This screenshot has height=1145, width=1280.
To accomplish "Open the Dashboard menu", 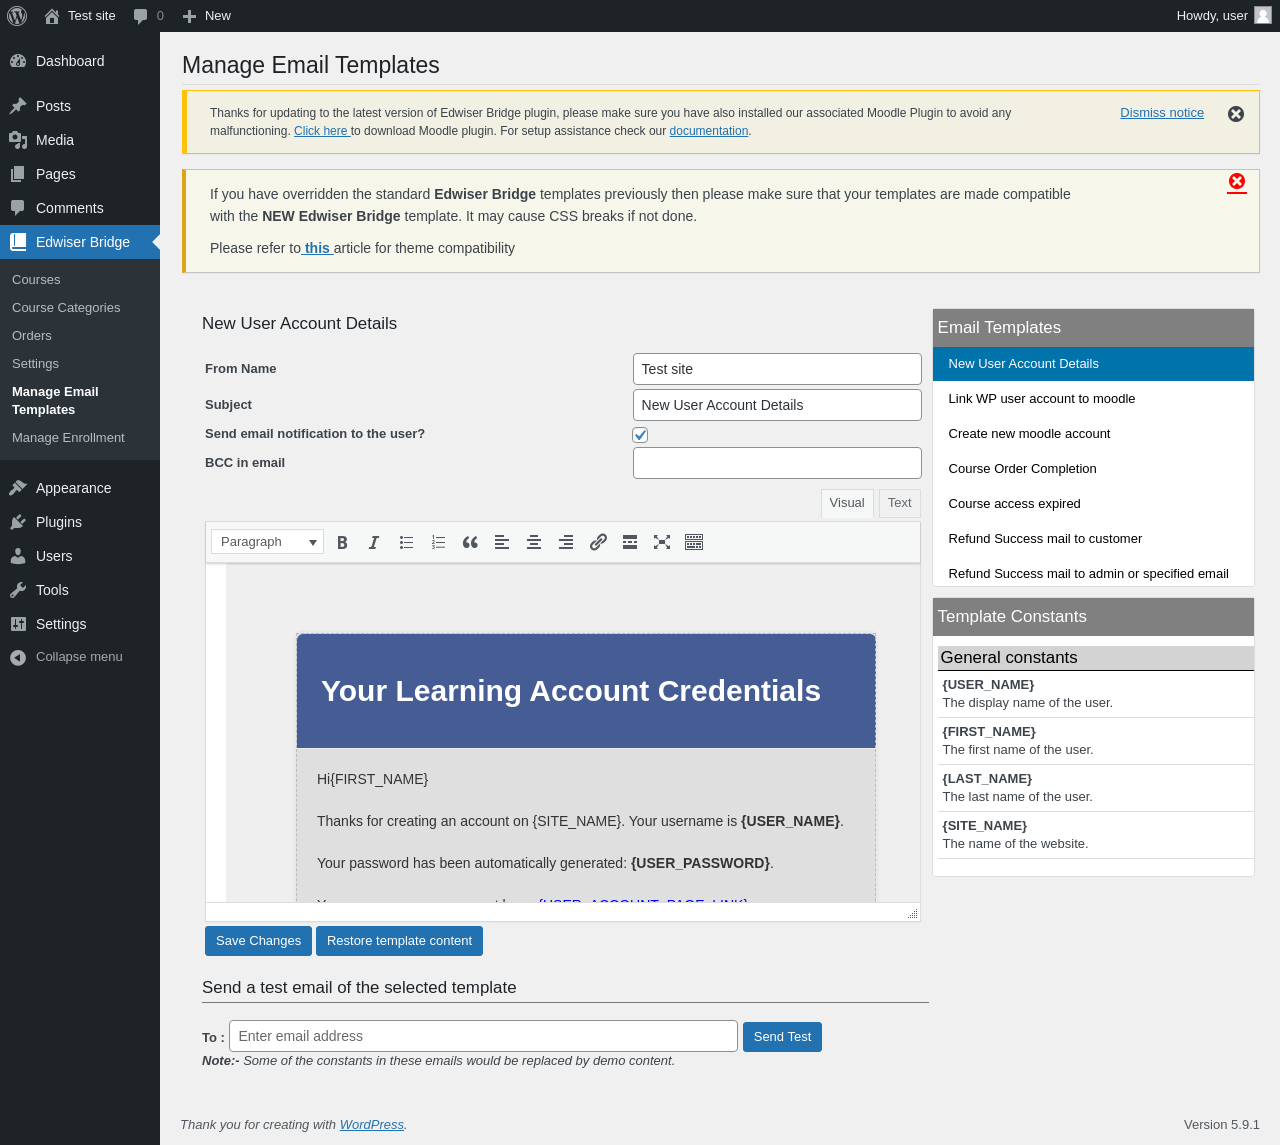I will tap(80, 61).
